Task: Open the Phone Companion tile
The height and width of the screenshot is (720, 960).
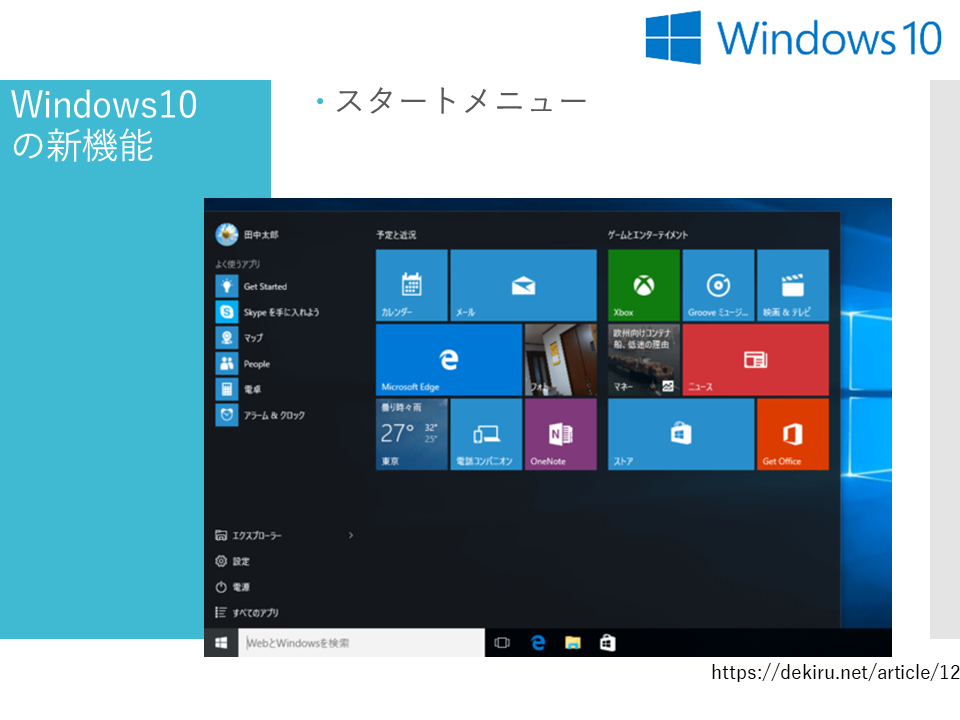Action: coord(486,434)
